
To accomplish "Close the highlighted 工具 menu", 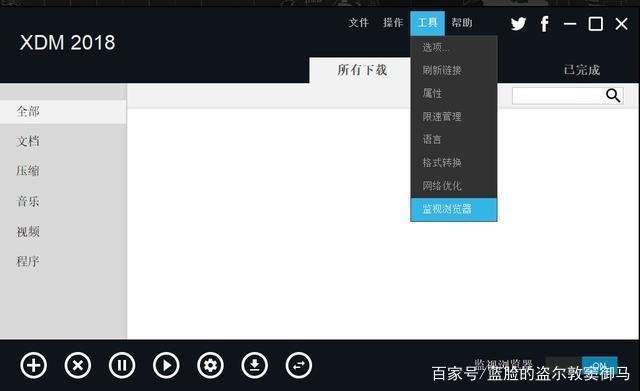I will point(427,23).
